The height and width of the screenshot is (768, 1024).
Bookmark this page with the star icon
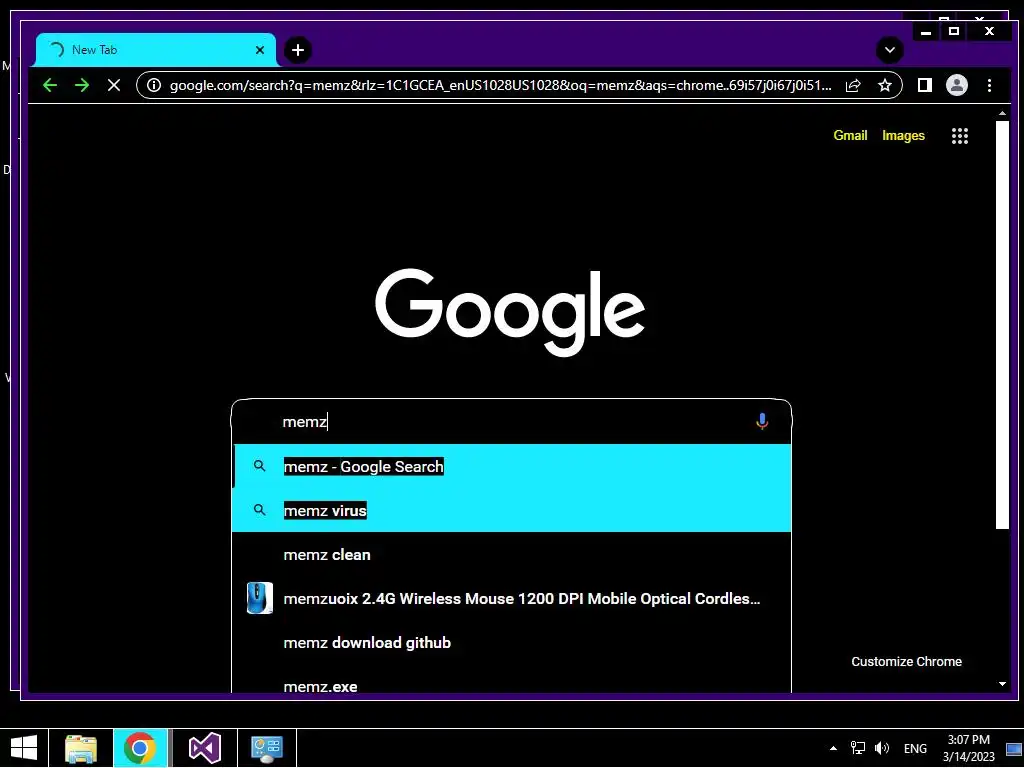884,86
